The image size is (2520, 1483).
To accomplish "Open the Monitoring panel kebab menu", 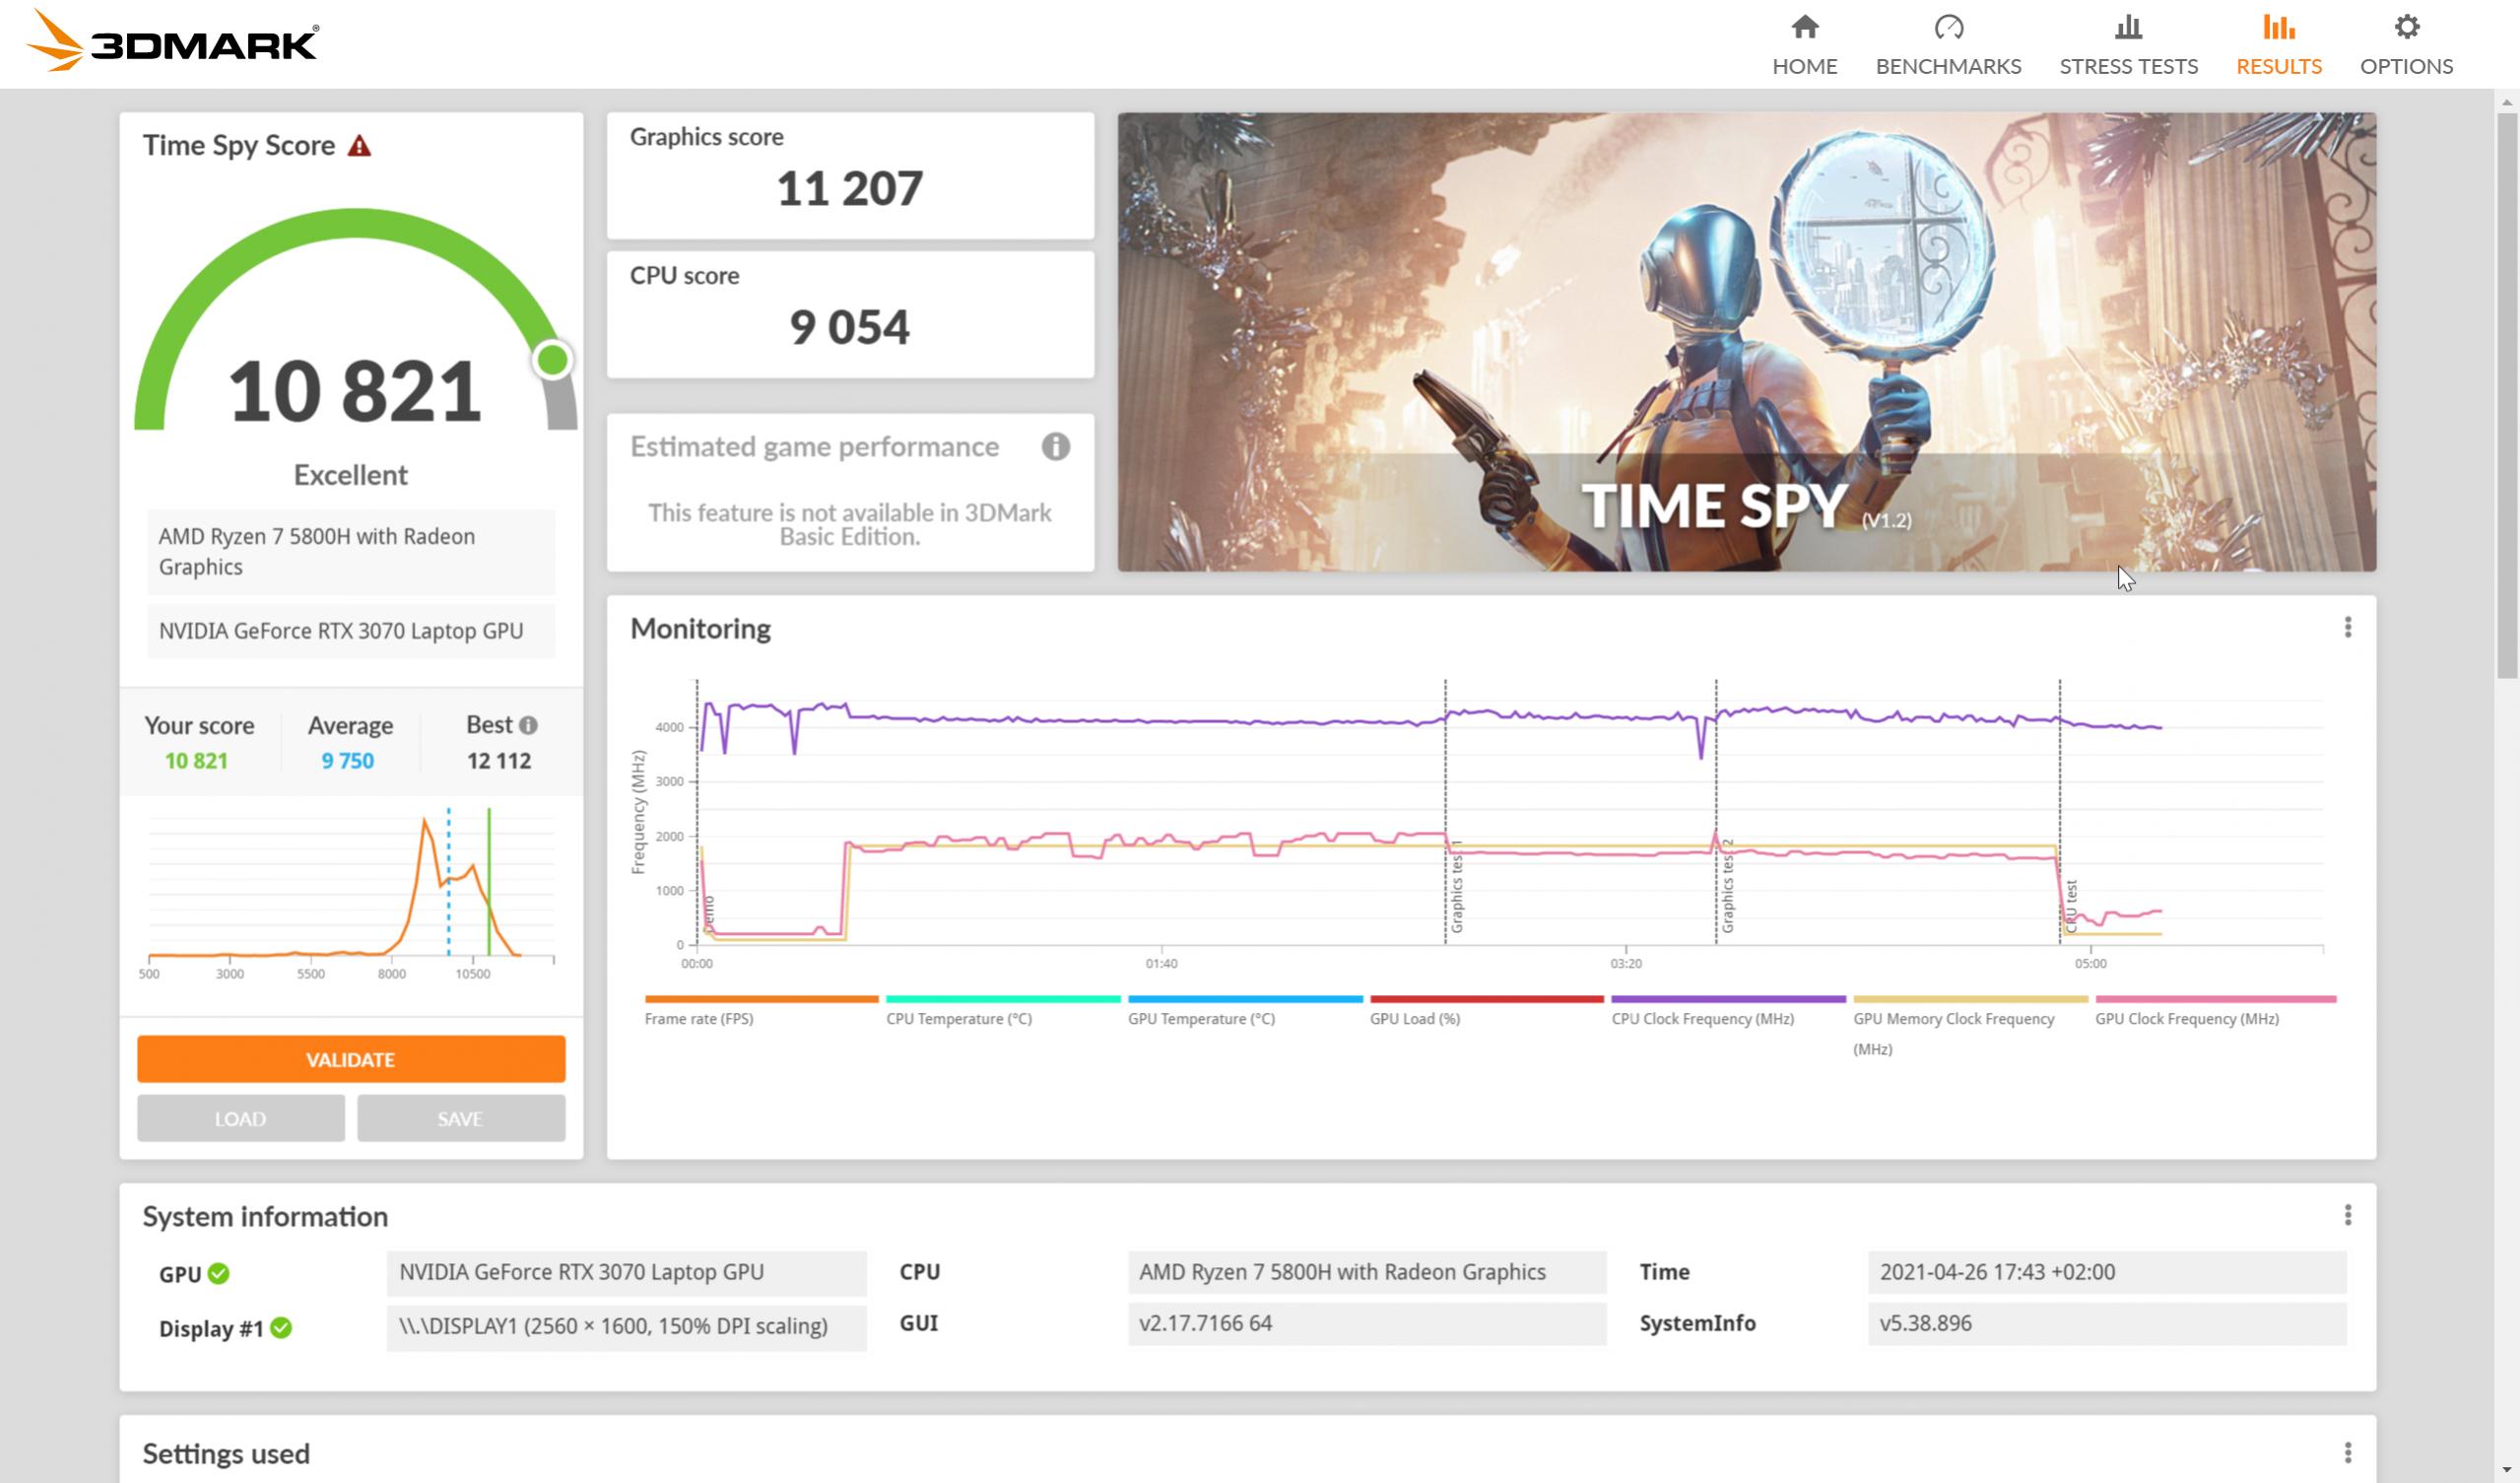I will (2349, 628).
